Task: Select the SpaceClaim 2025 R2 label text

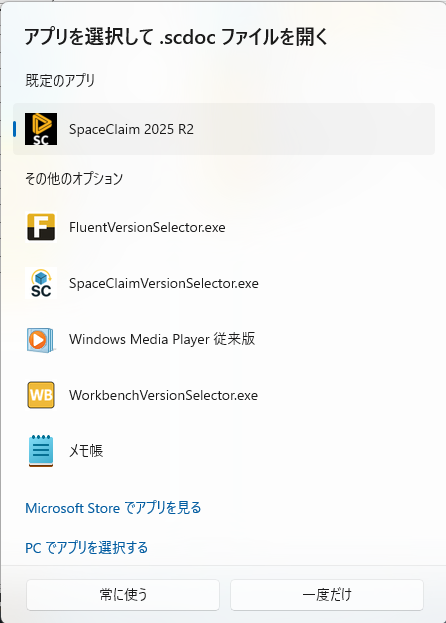Action: 131,129
